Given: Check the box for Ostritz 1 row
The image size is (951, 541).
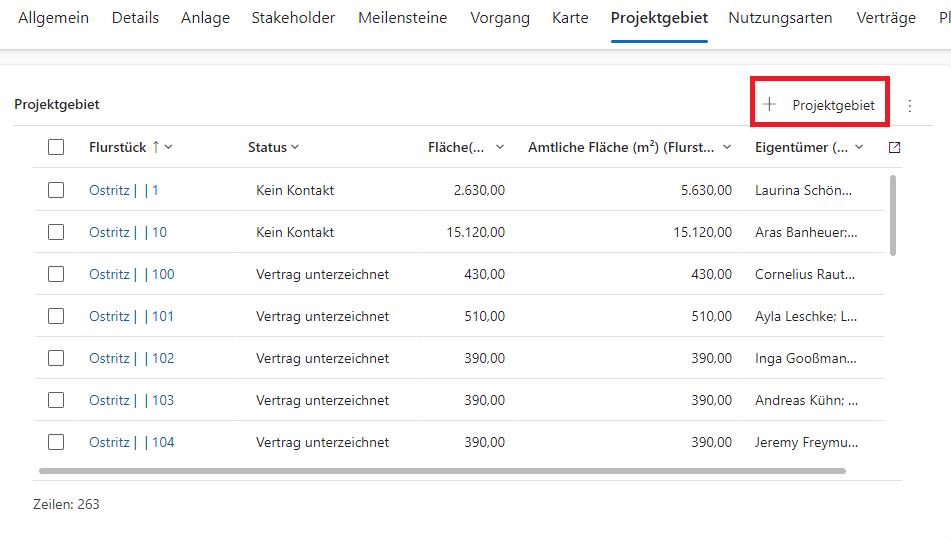Looking at the screenshot, I should click(x=56, y=190).
